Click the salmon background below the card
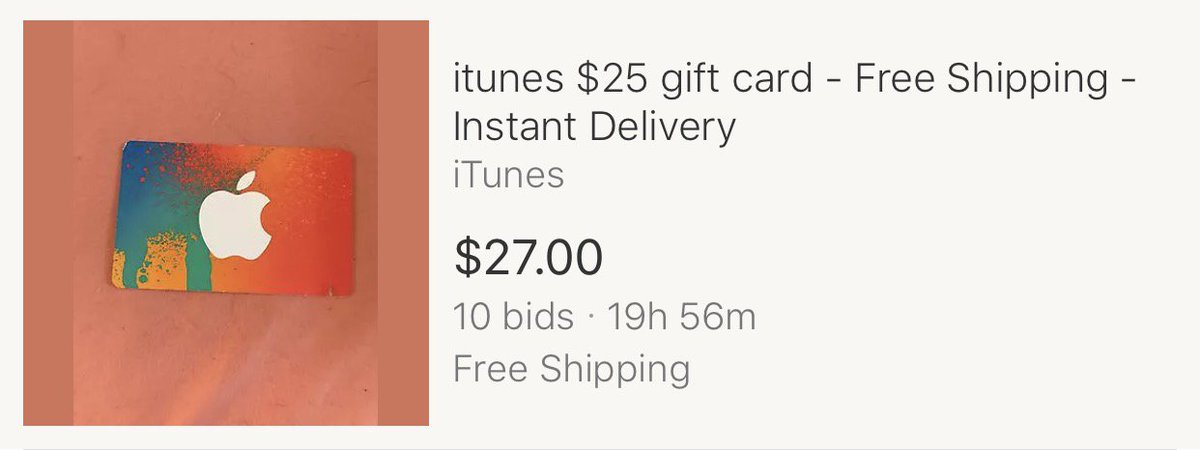Screen dimensions: 1200x450 [x=225, y=360]
